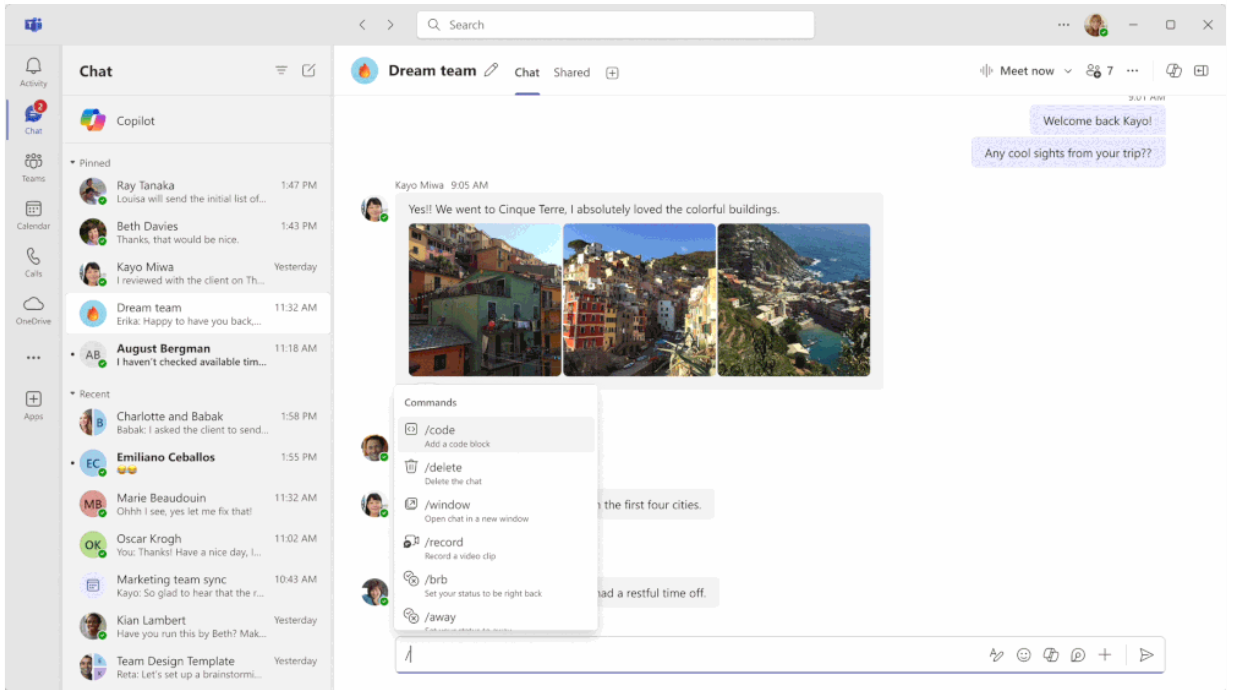Expand the Meet now dropdown arrow

point(1068,71)
